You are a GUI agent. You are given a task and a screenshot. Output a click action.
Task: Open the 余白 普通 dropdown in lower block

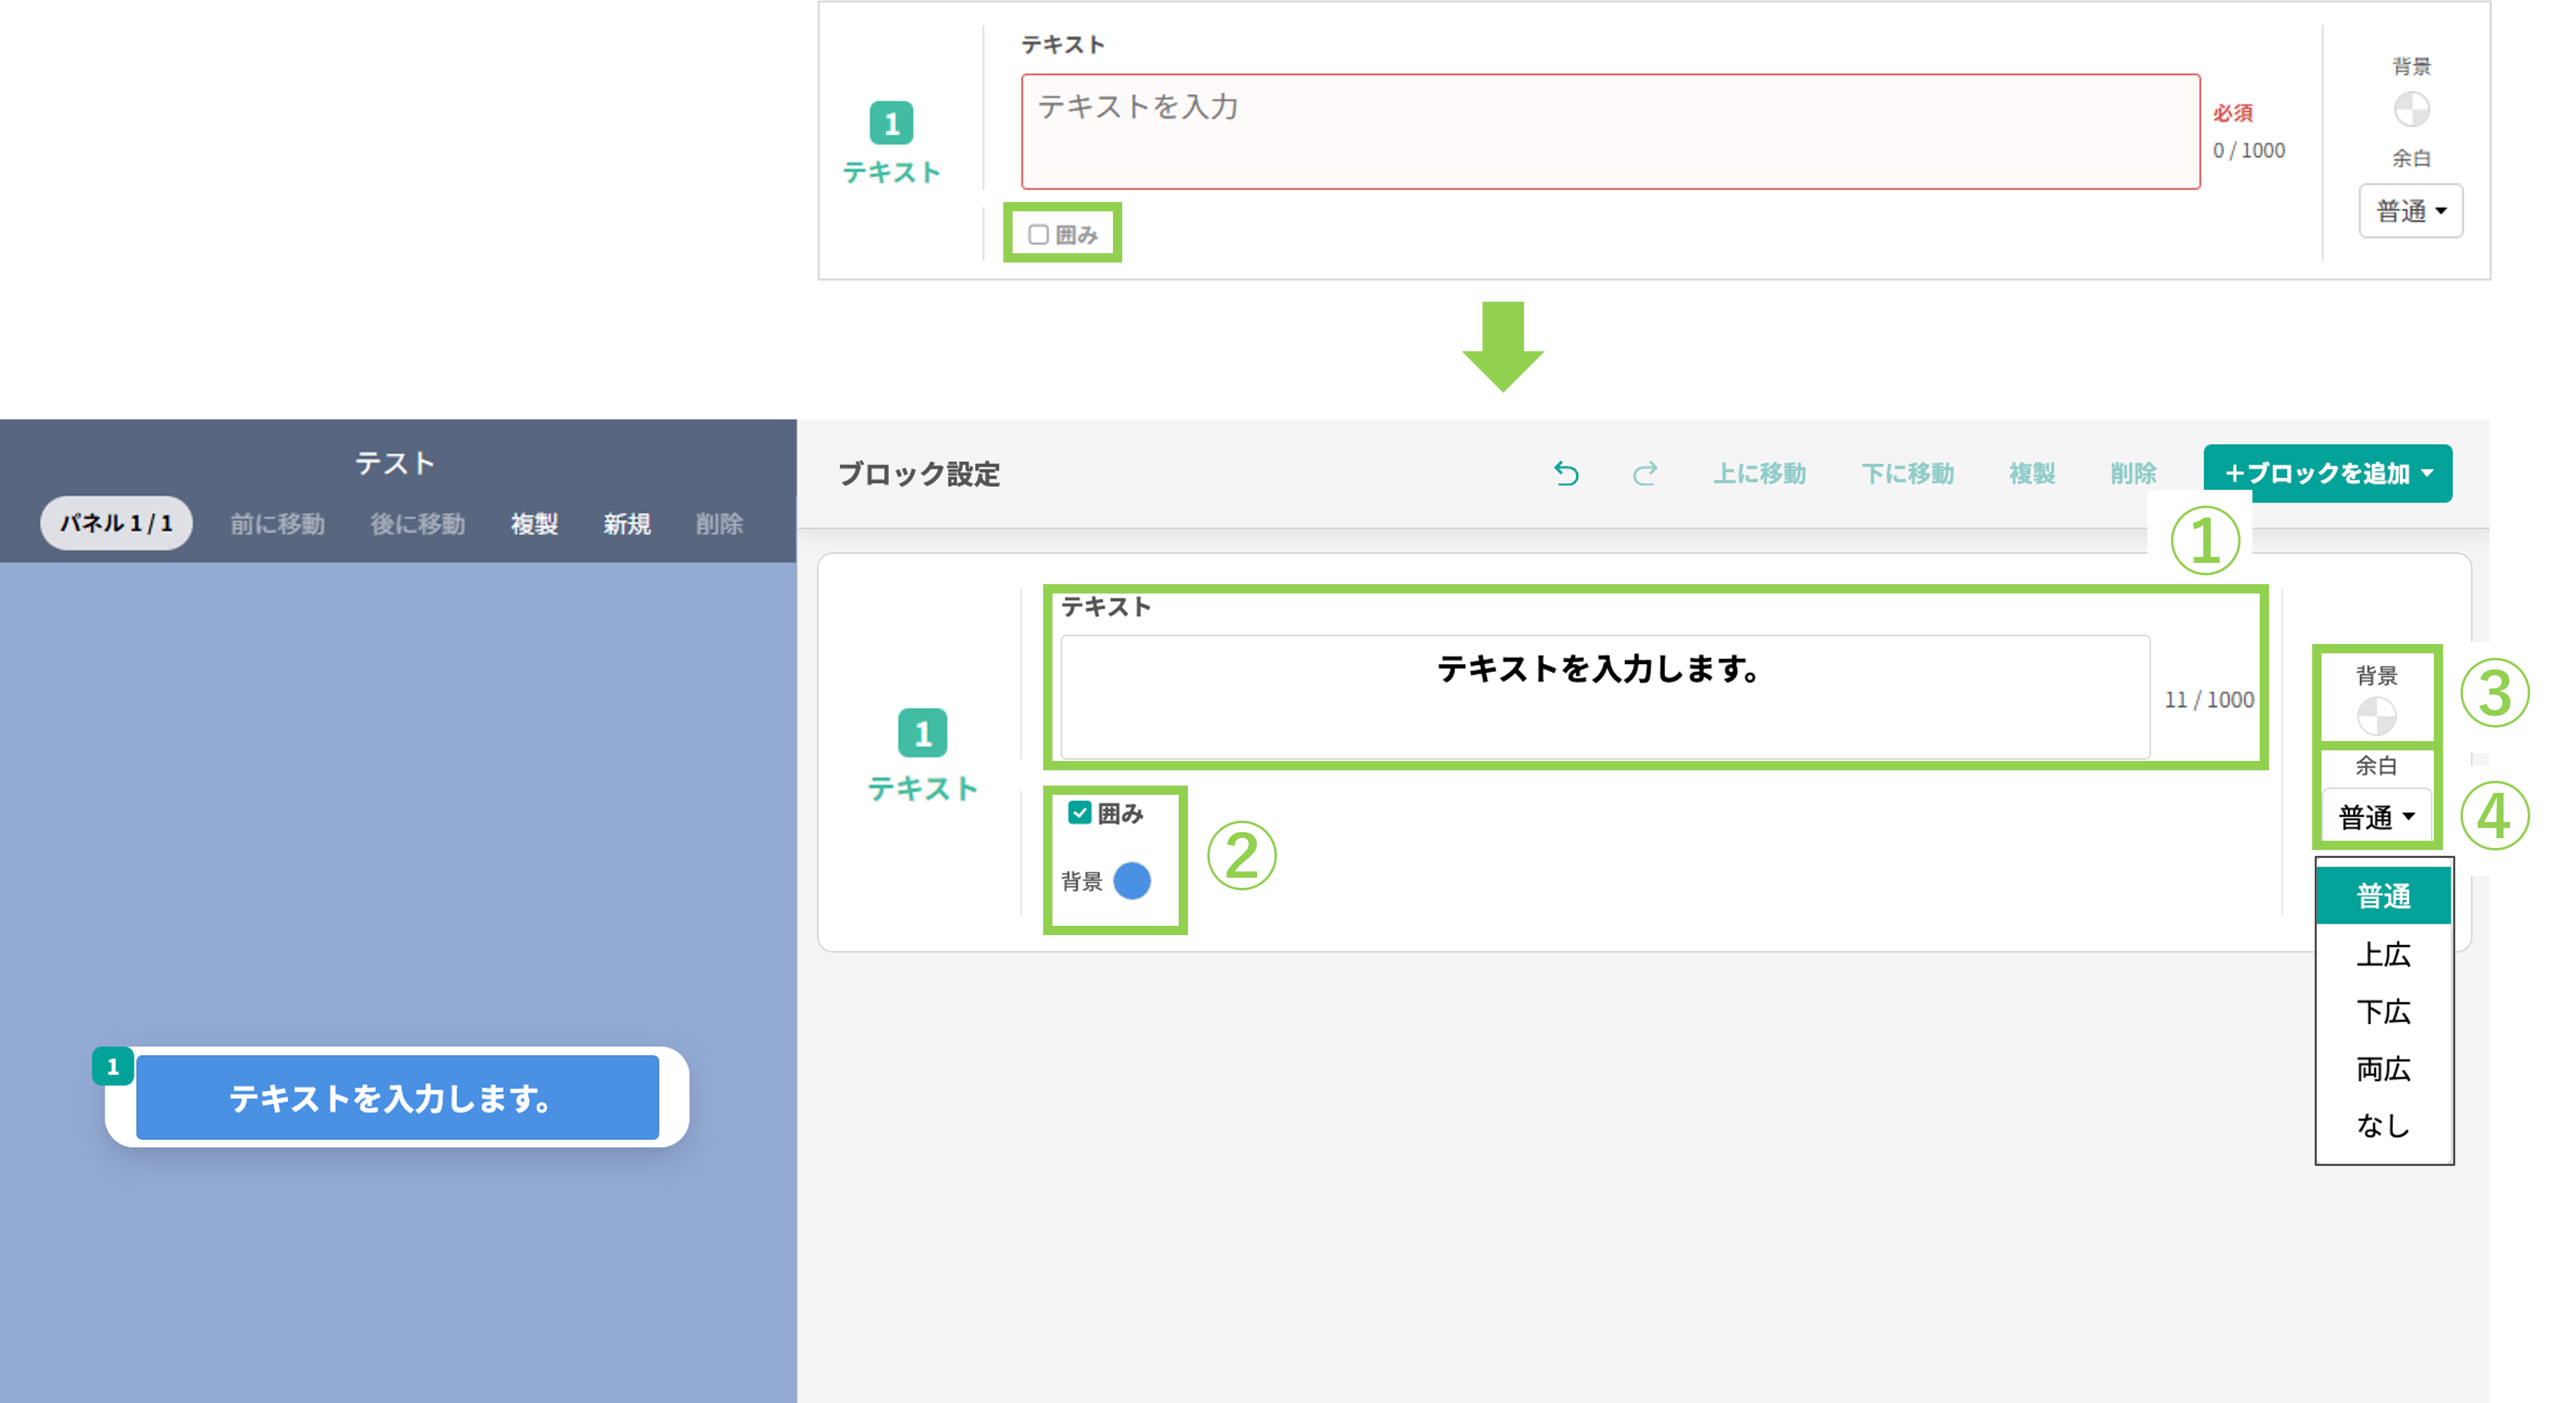coord(2376,817)
